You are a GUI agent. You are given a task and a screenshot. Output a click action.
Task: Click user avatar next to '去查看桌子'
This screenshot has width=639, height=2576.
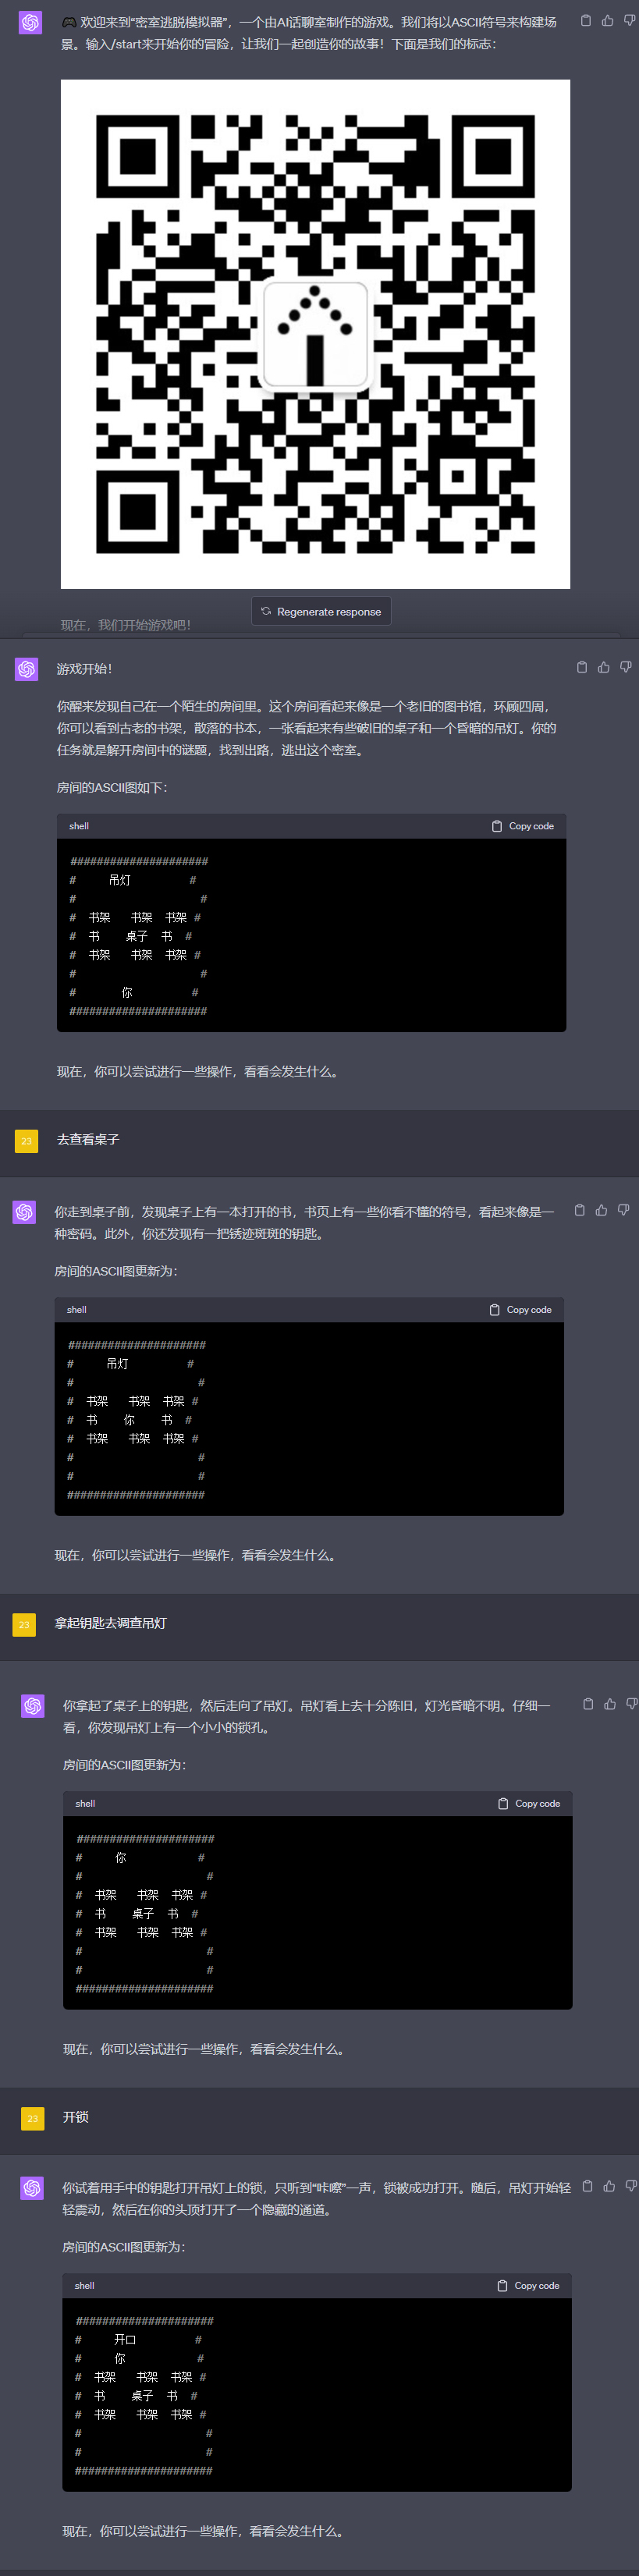point(26,1141)
